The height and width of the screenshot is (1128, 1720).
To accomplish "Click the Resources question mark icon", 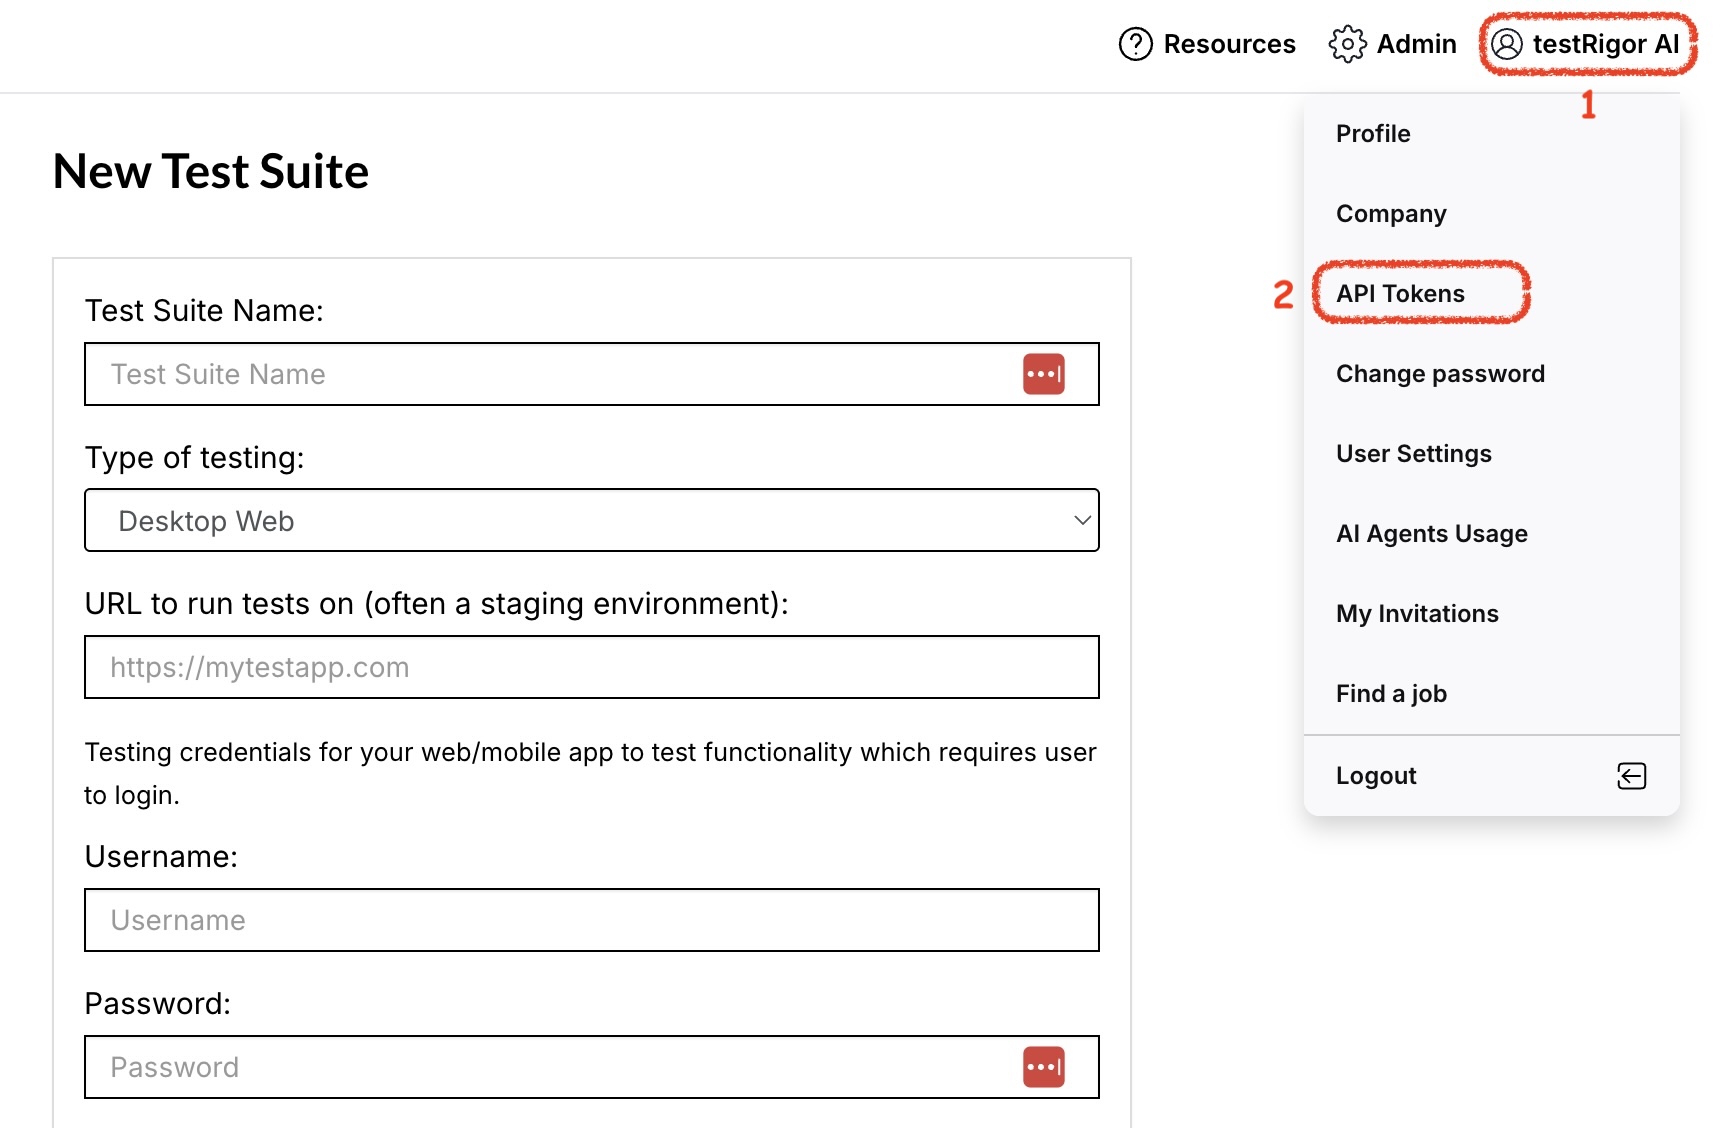I will tap(1135, 44).
